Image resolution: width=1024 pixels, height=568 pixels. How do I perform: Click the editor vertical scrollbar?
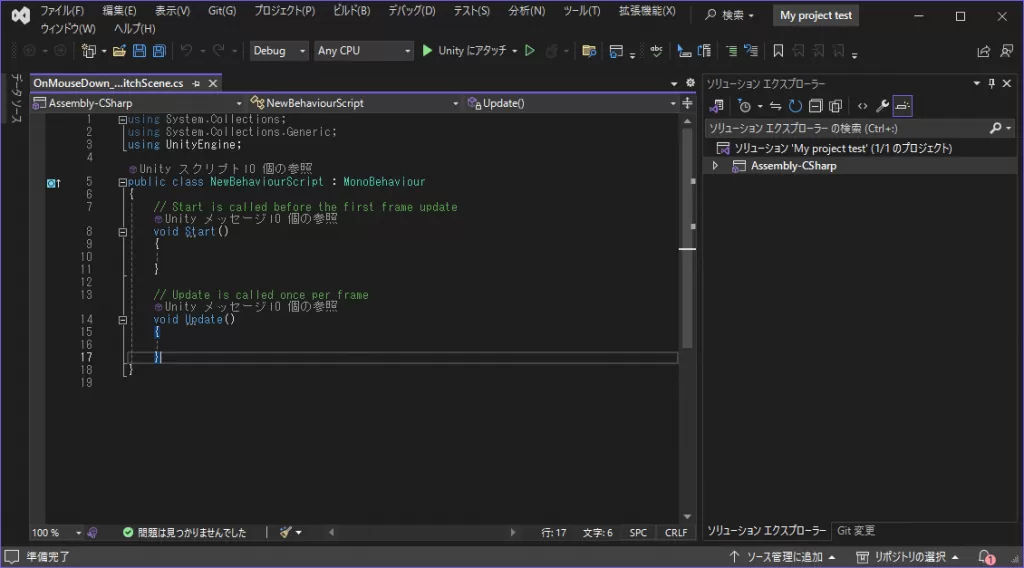(x=687, y=300)
